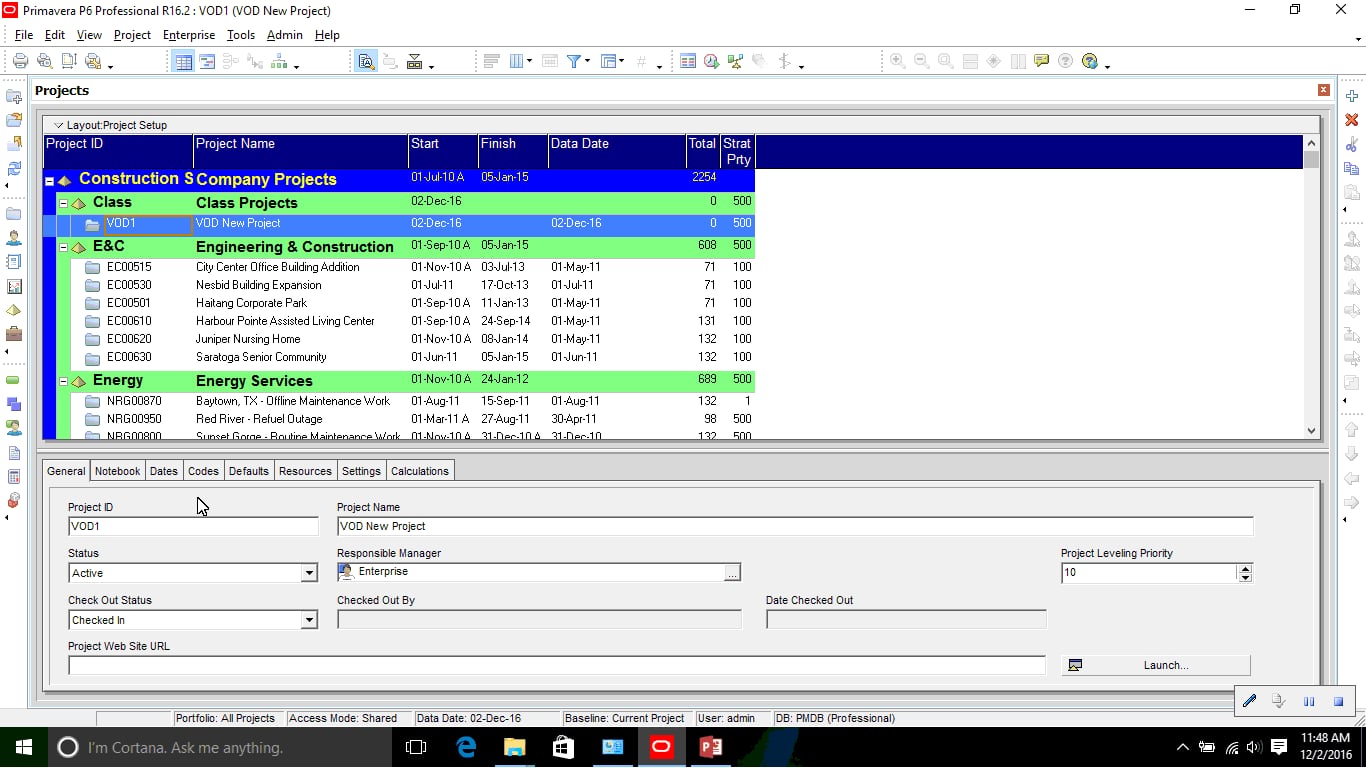Switch to the Gantt Chart view icon
Viewport: 1366px width, 768px height.
[x=207, y=61]
